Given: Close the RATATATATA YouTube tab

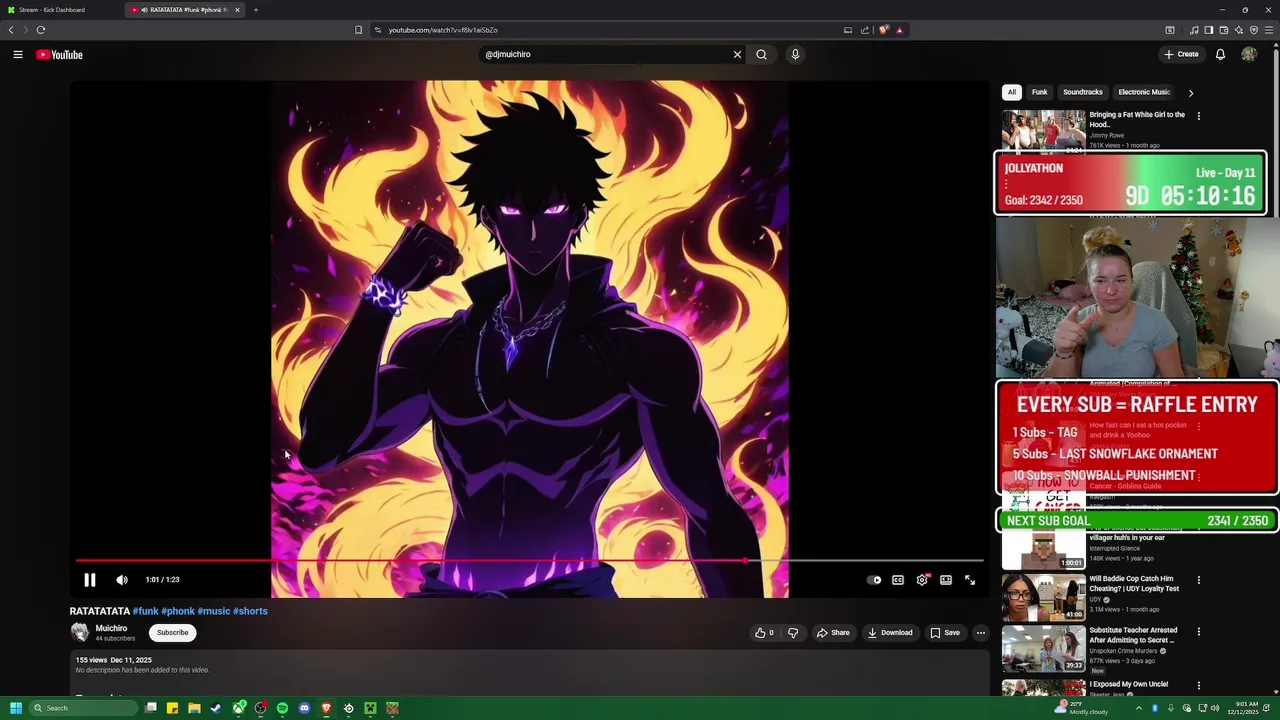Looking at the screenshot, I should click(x=237, y=10).
